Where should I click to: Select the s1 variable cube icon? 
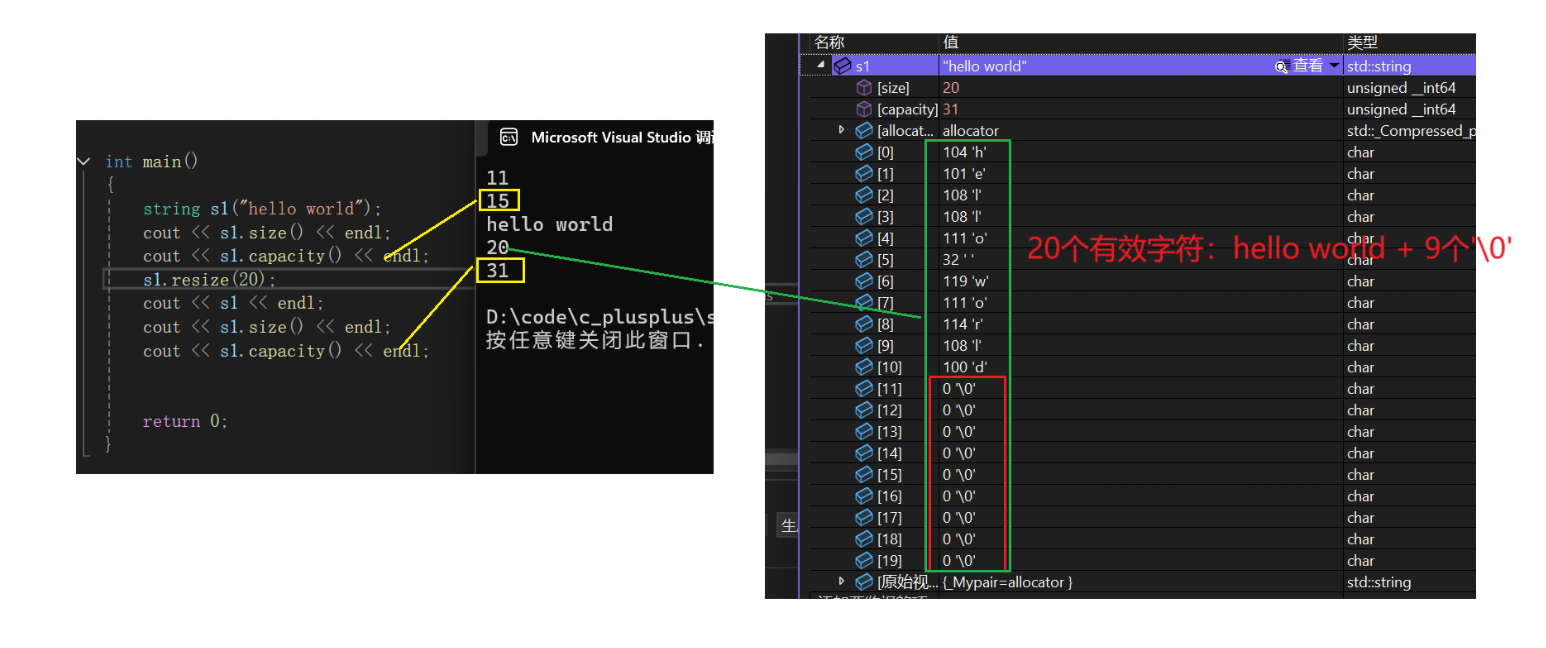coord(843,65)
